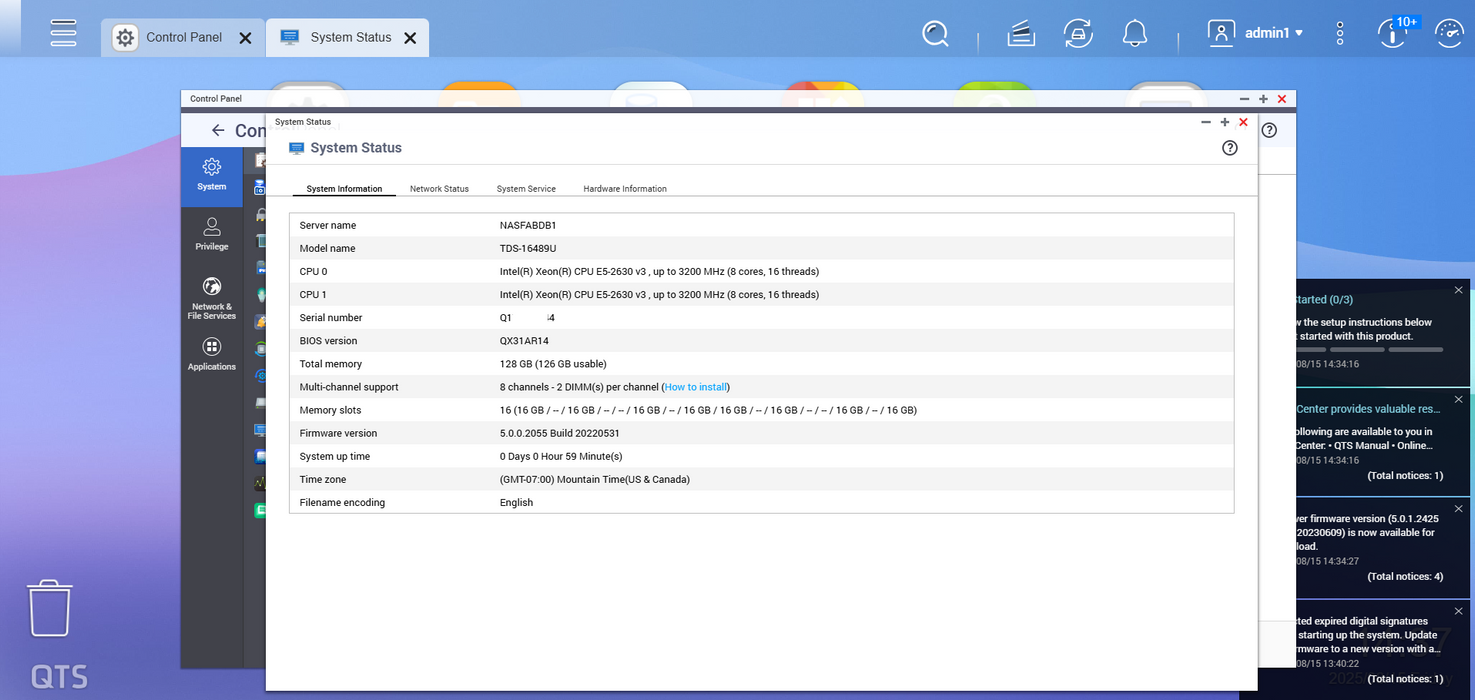Switch to the Network Status tab
1475x700 pixels.
[439, 189]
